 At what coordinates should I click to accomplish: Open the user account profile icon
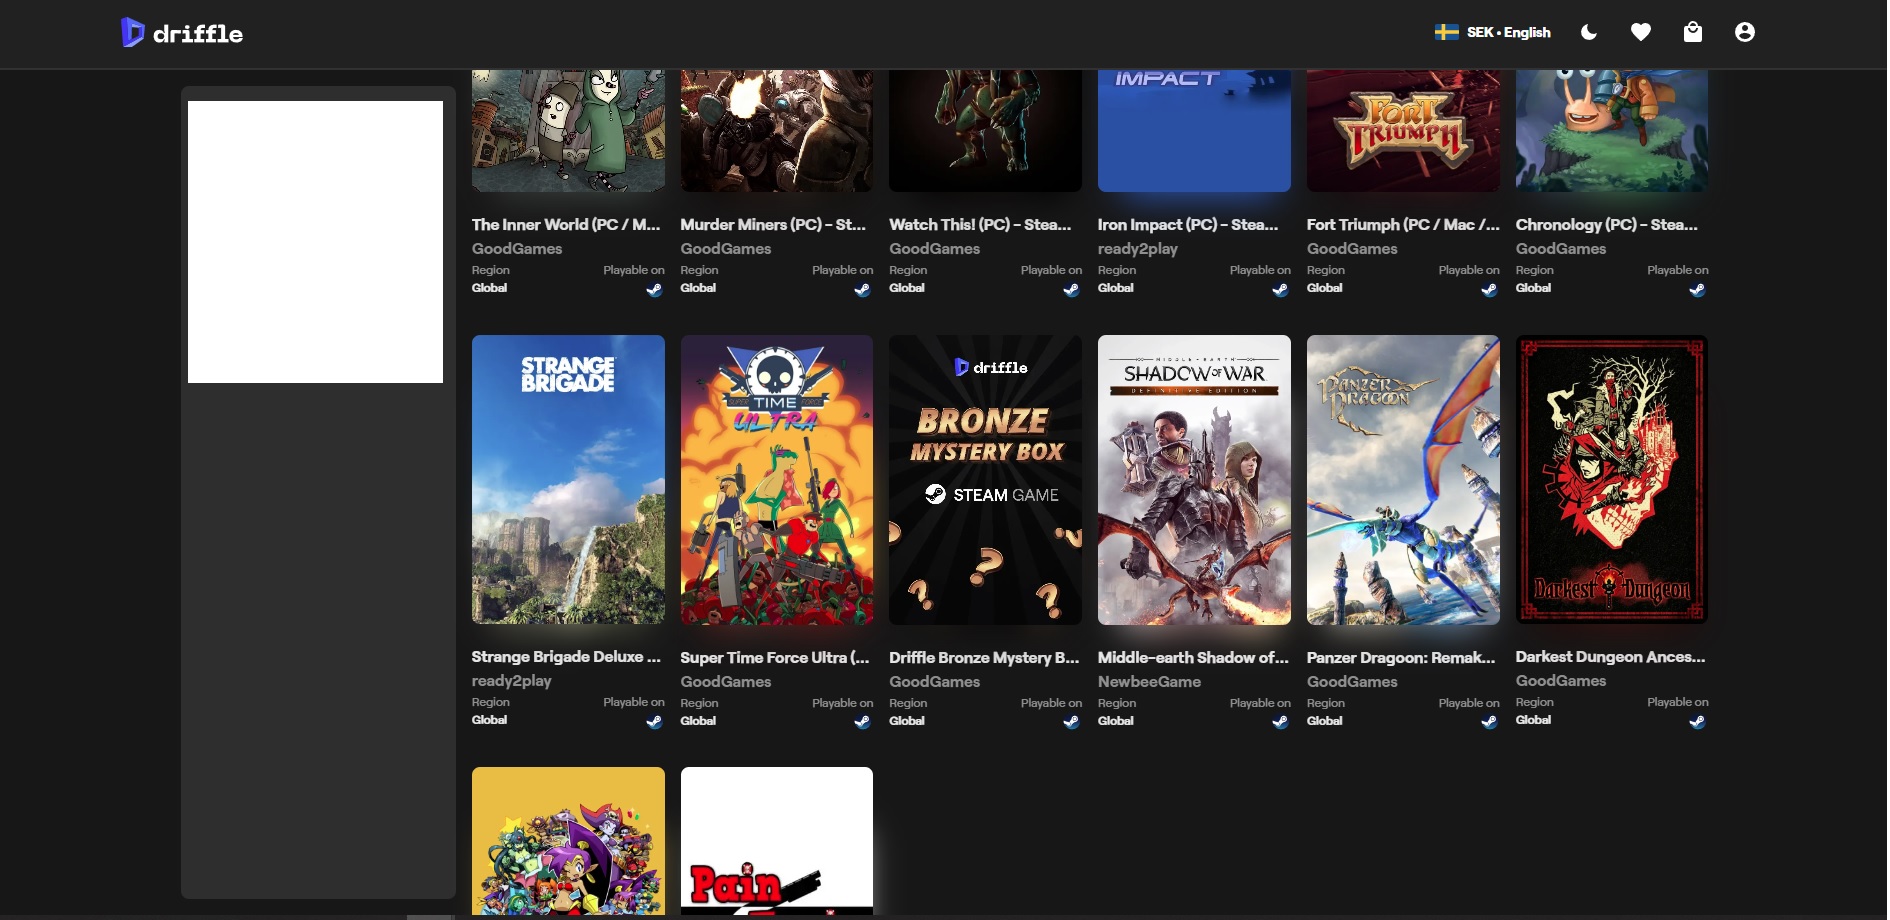click(x=1744, y=32)
